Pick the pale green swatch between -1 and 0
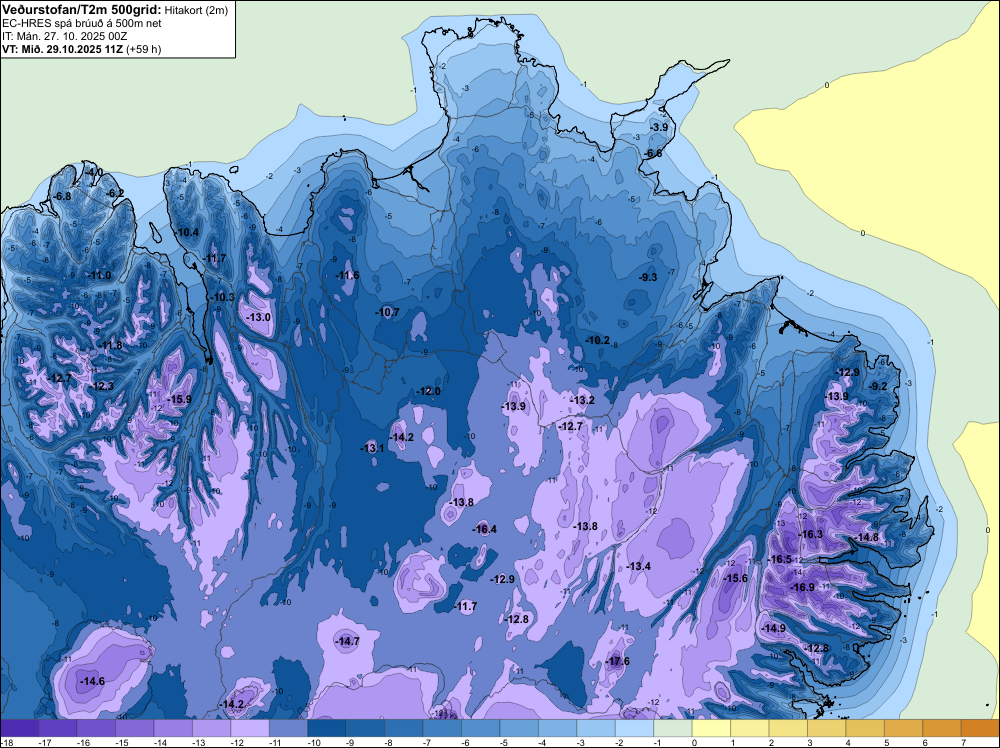Screen dimensions: 1000x748 pos(673,728)
